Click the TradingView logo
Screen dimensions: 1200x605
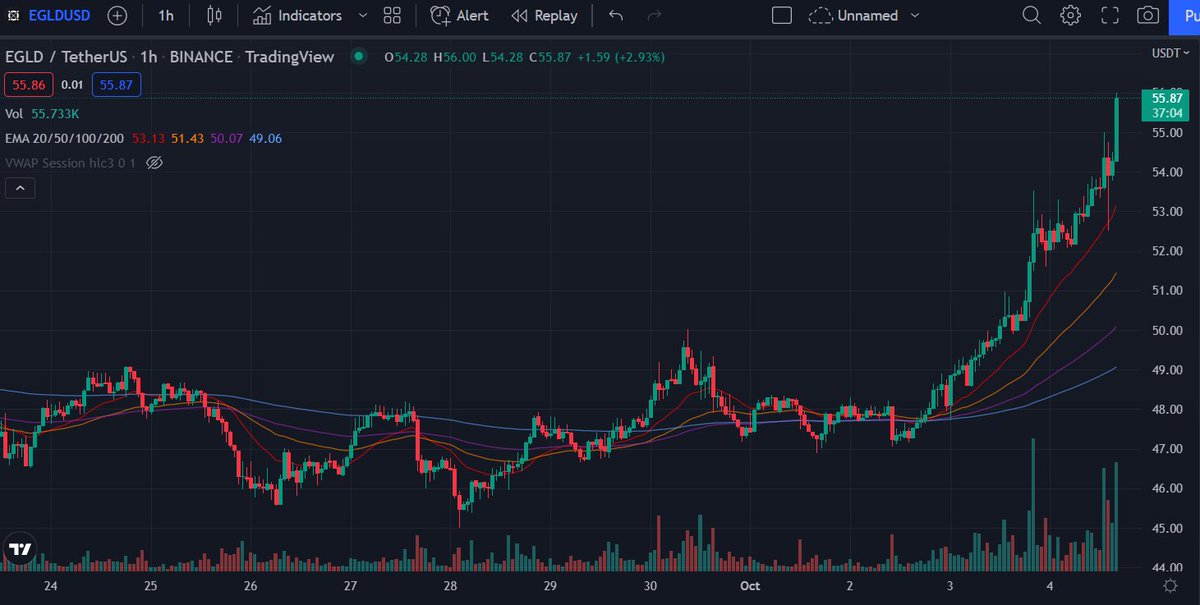point(20,549)
